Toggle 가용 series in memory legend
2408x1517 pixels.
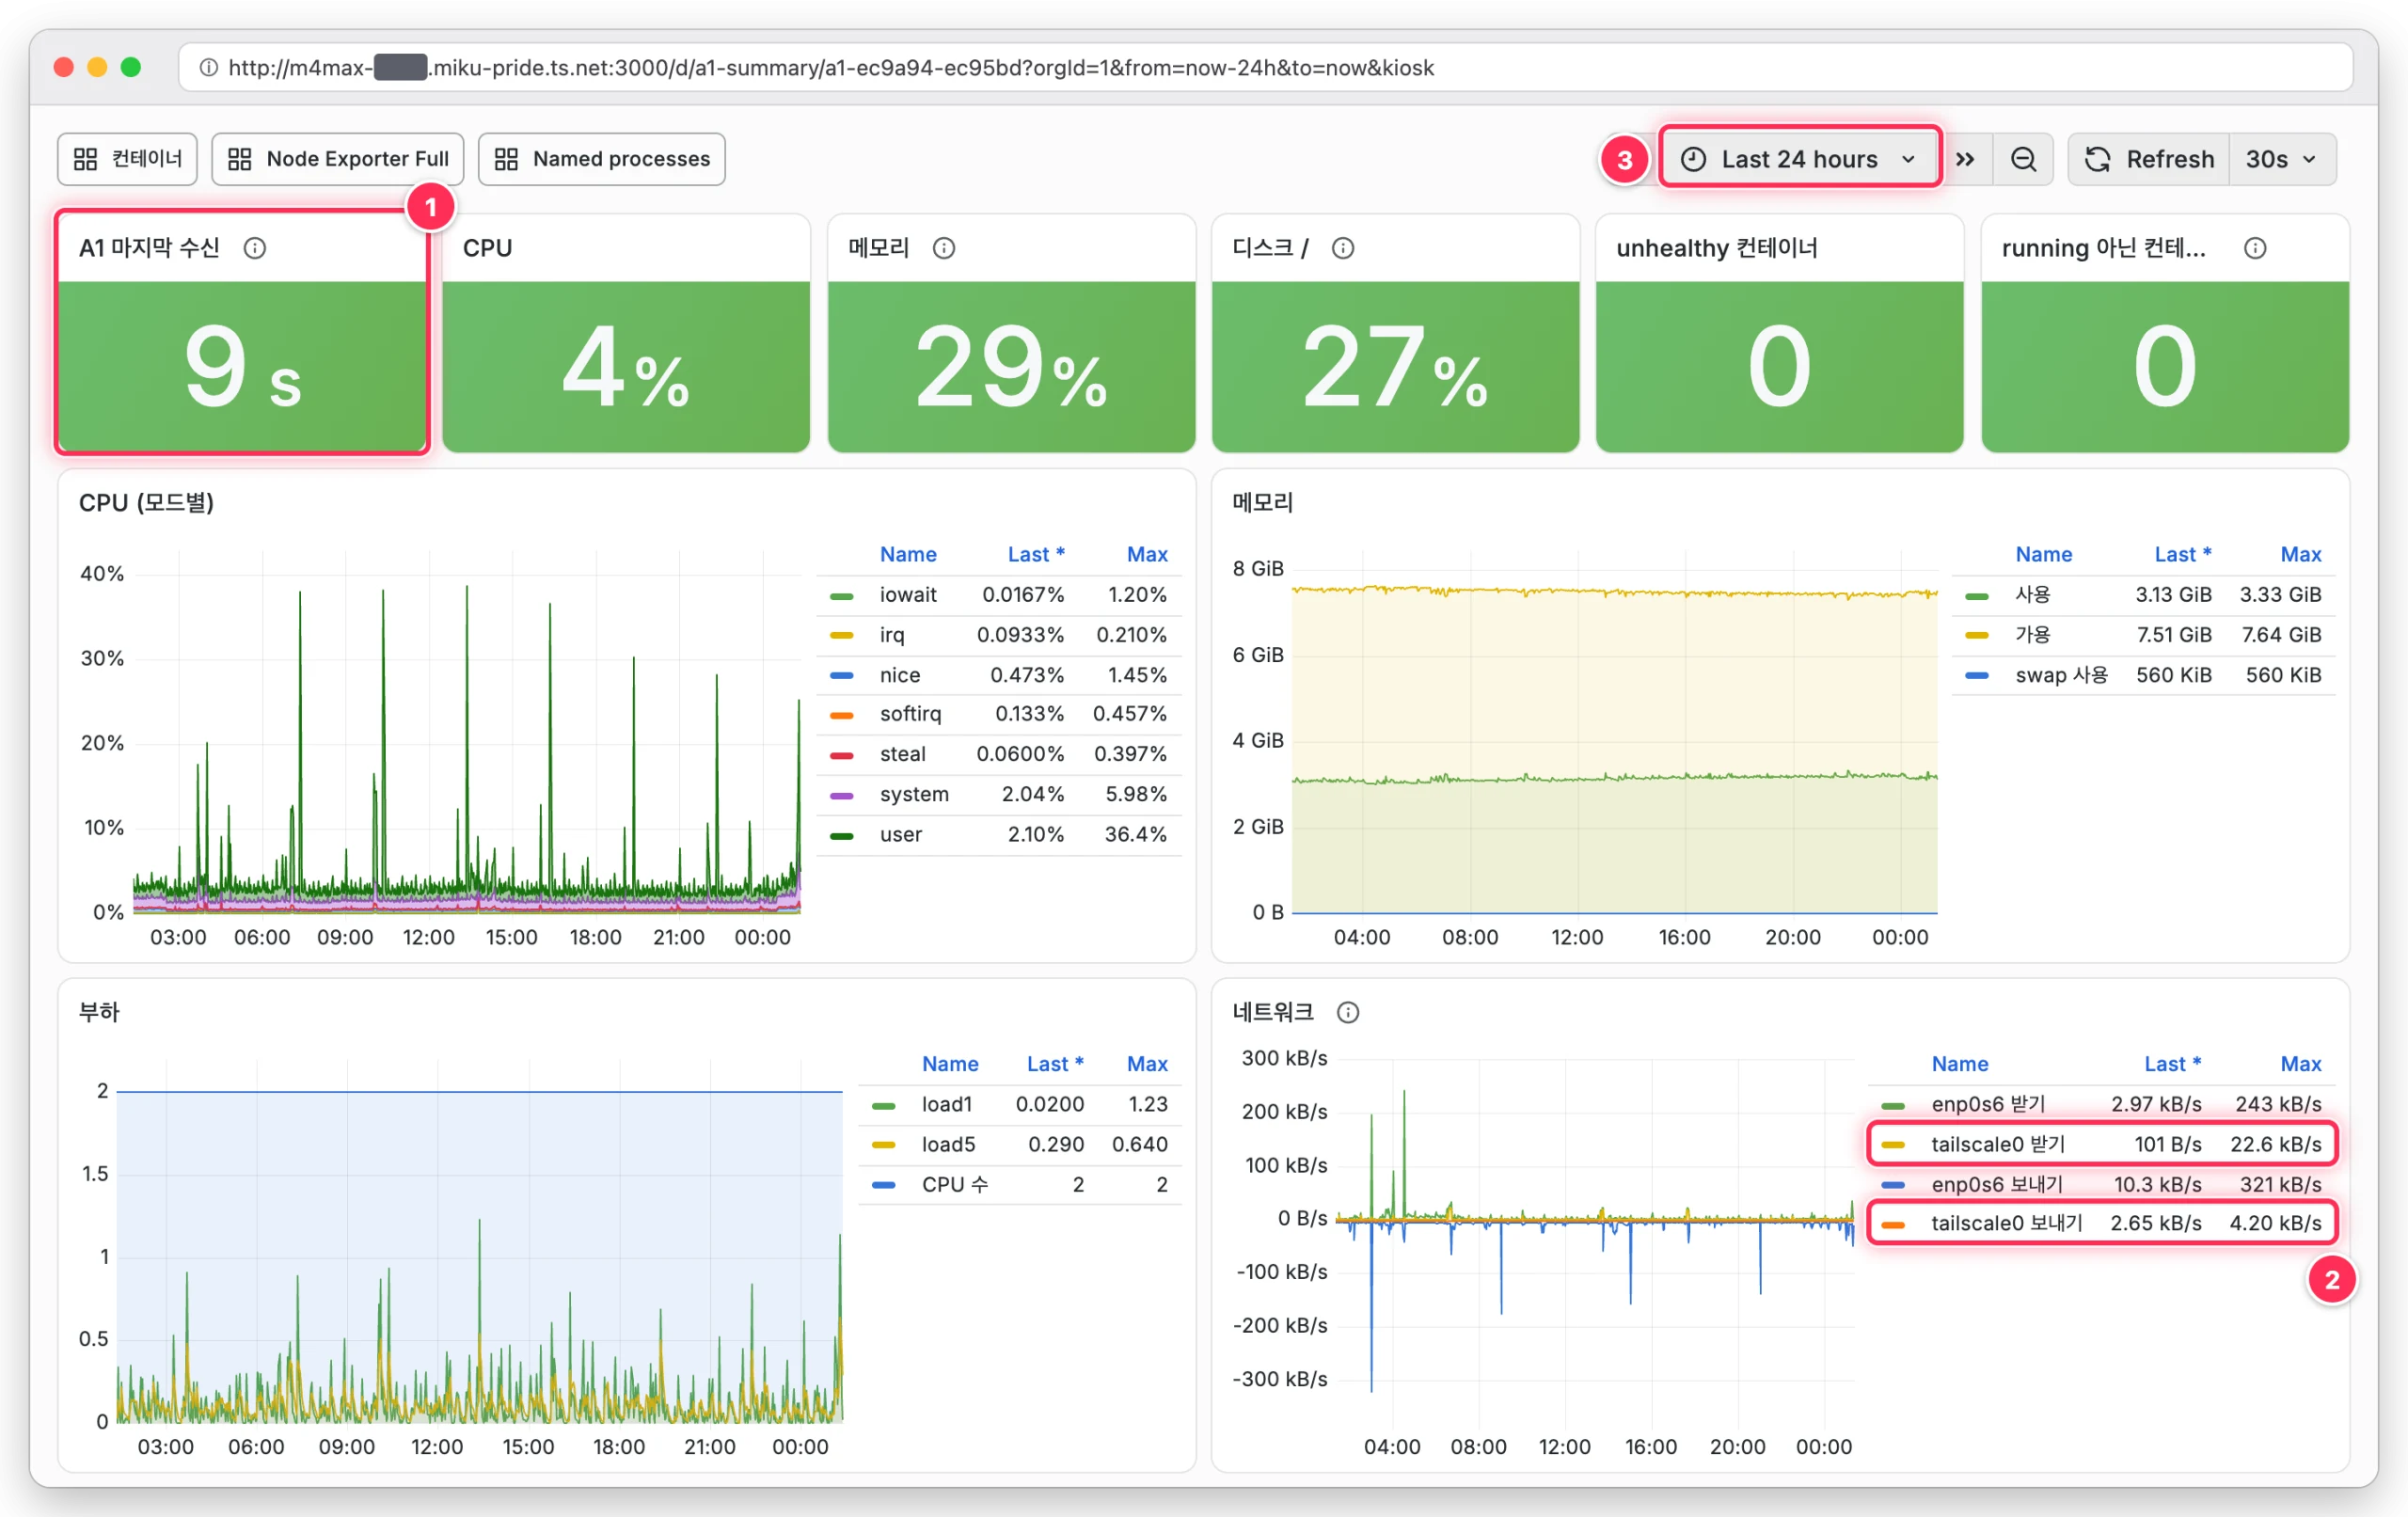[x=2033, y=635]
